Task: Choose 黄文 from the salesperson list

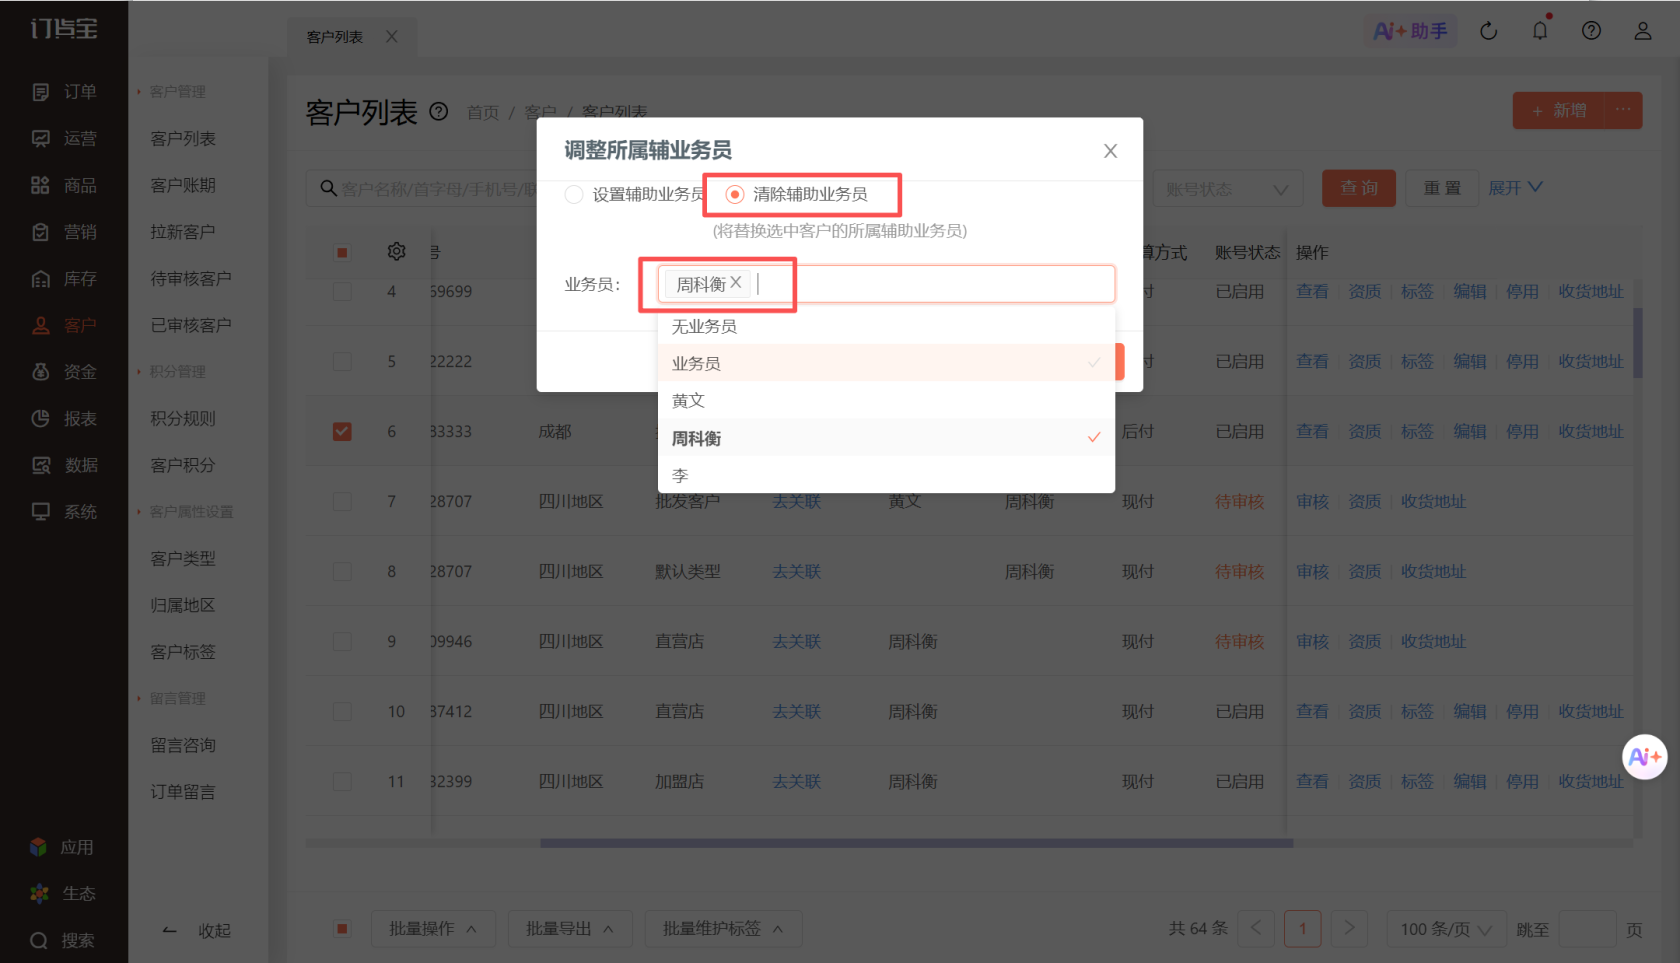Action: tap(886, 401)
